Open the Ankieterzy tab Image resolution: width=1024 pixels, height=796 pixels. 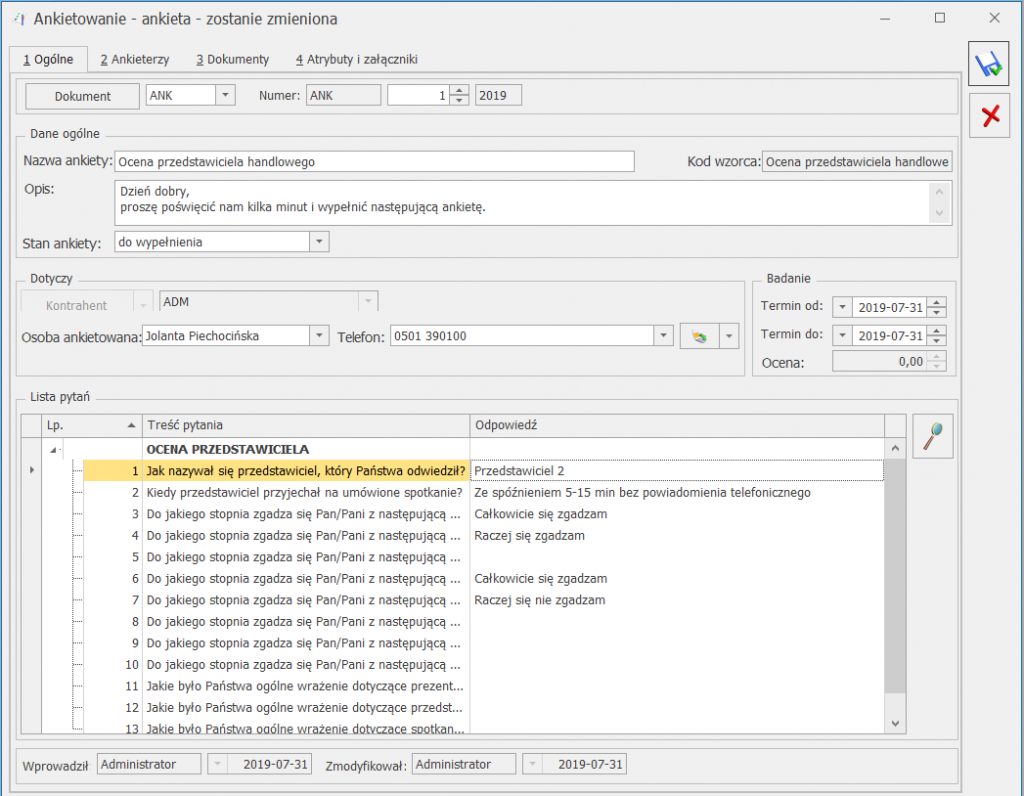coord(135,59)
